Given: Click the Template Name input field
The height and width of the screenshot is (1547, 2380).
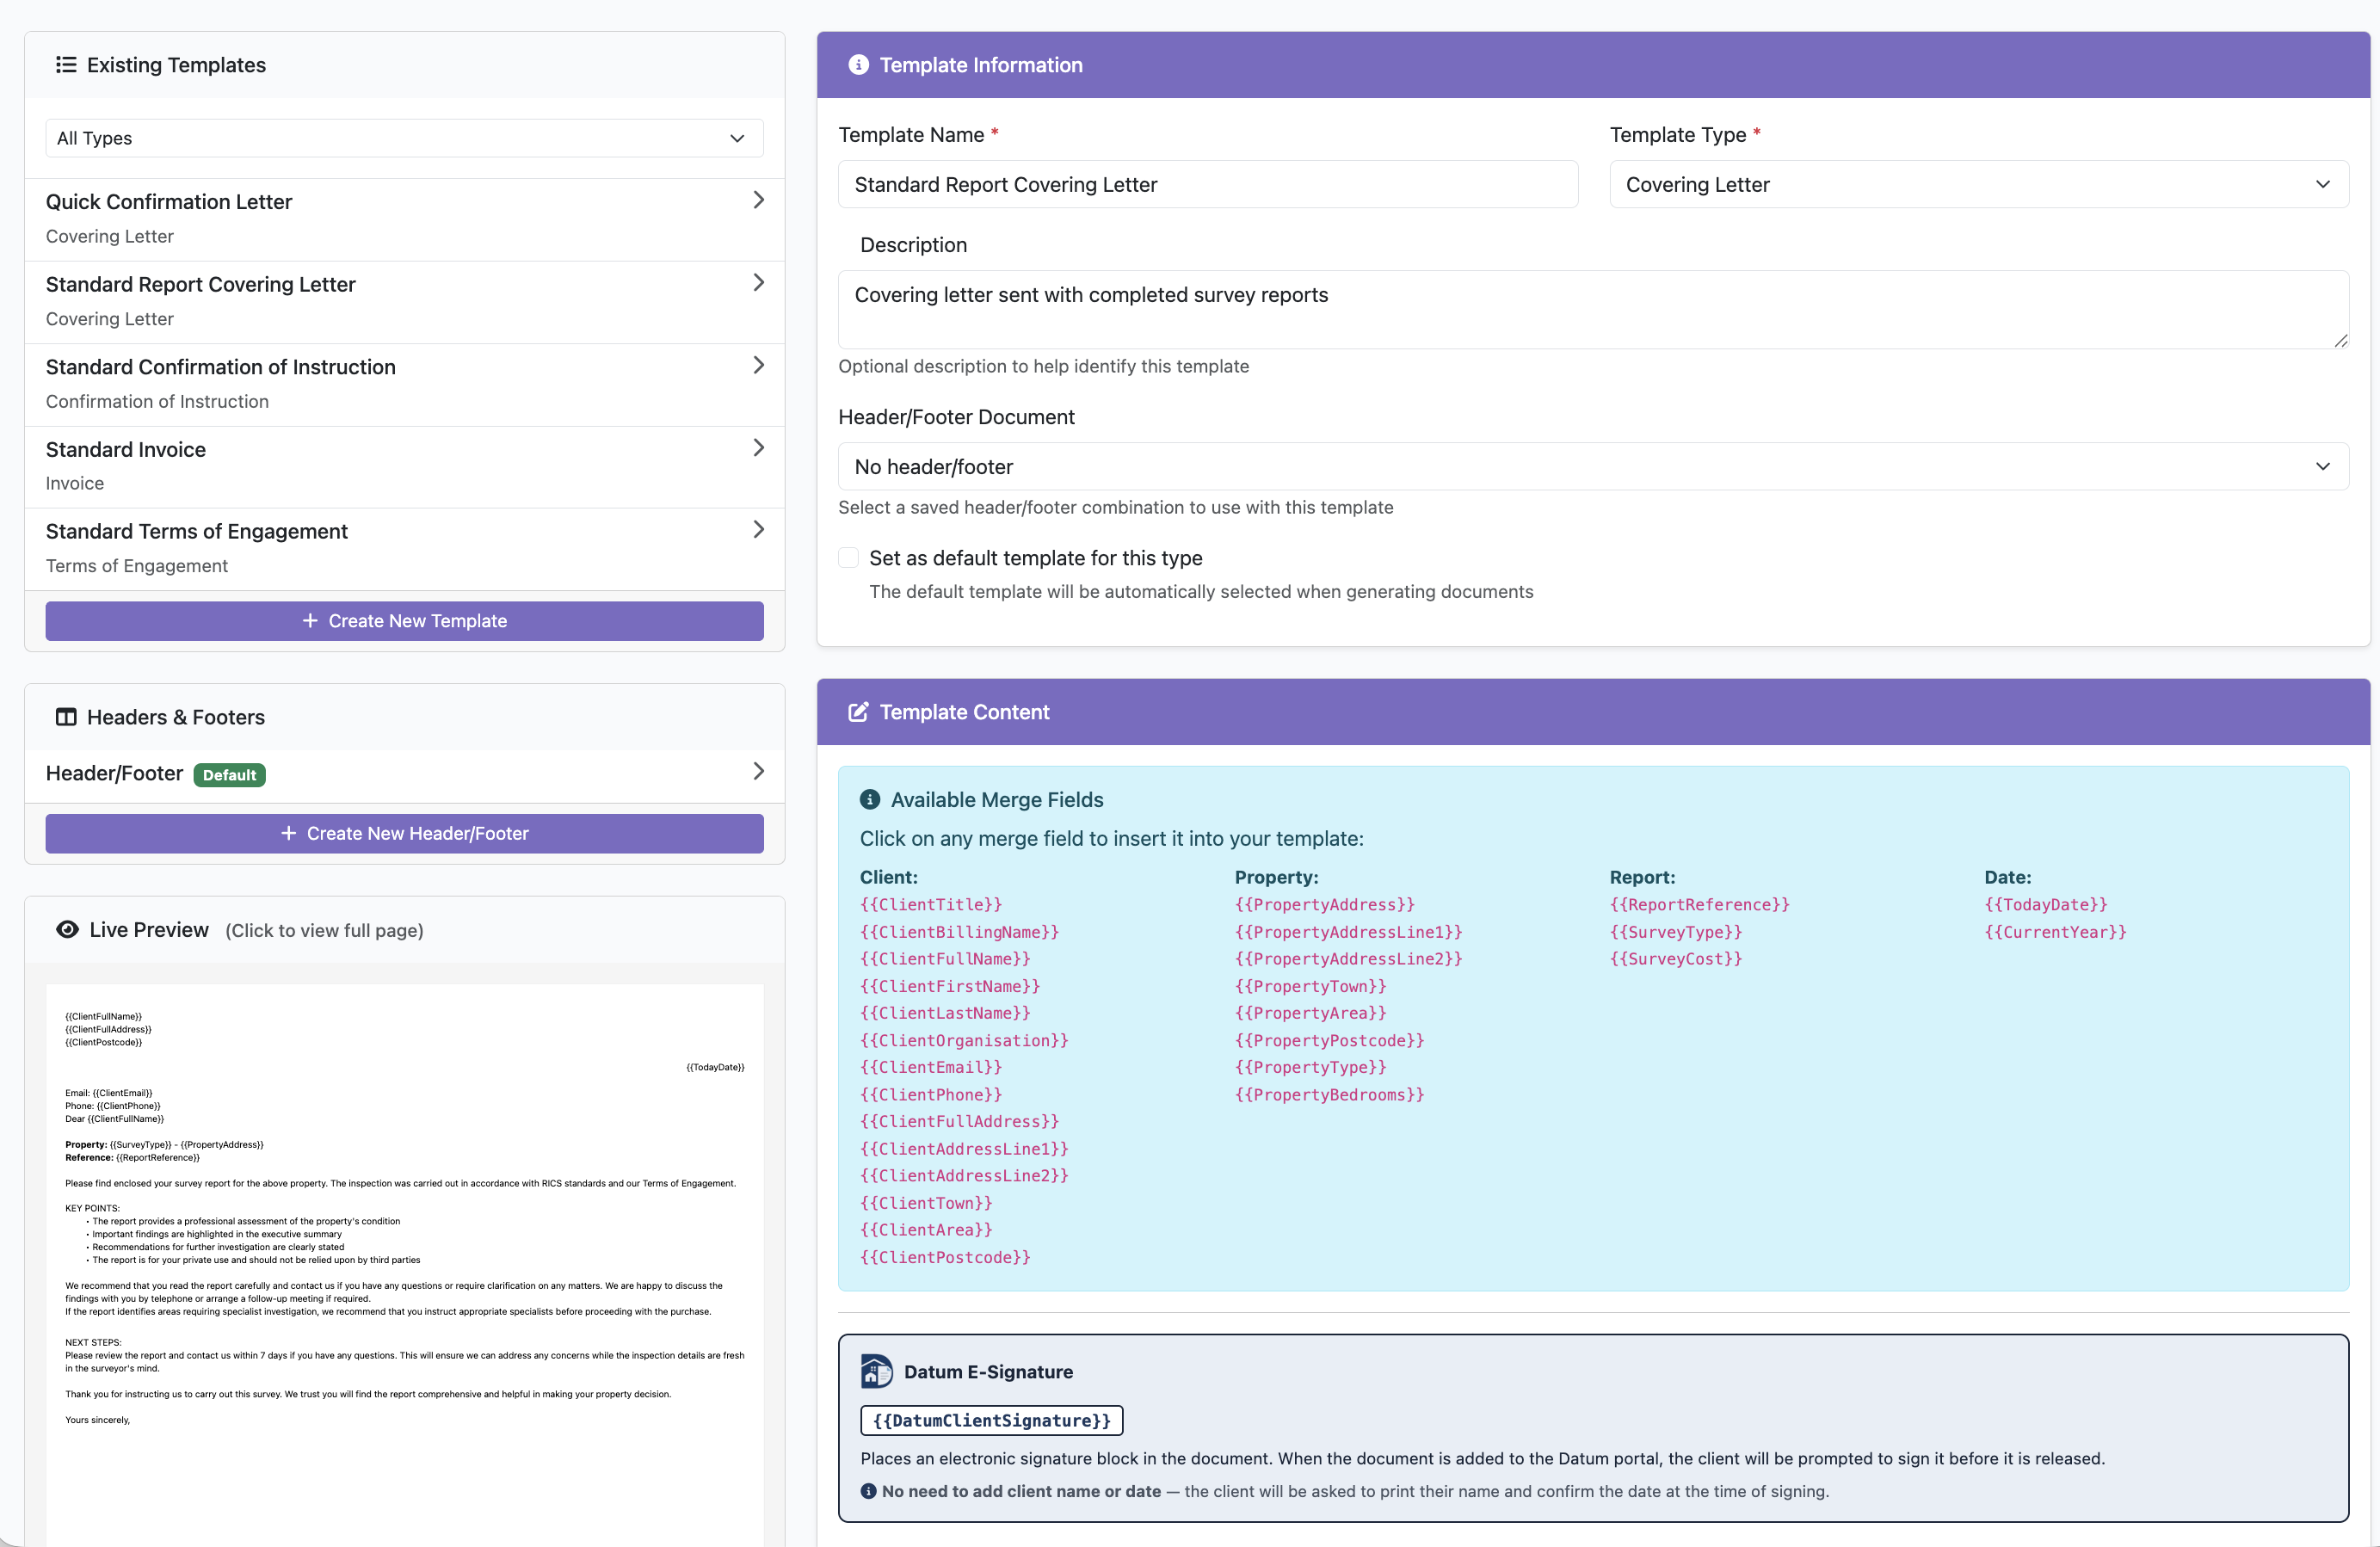Looking at the screenshot, I should point(1207,184).
